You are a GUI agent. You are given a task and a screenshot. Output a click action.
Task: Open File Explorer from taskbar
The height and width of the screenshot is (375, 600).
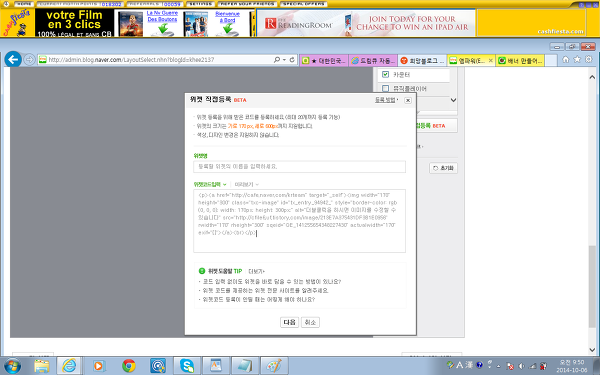pos(42,366)
